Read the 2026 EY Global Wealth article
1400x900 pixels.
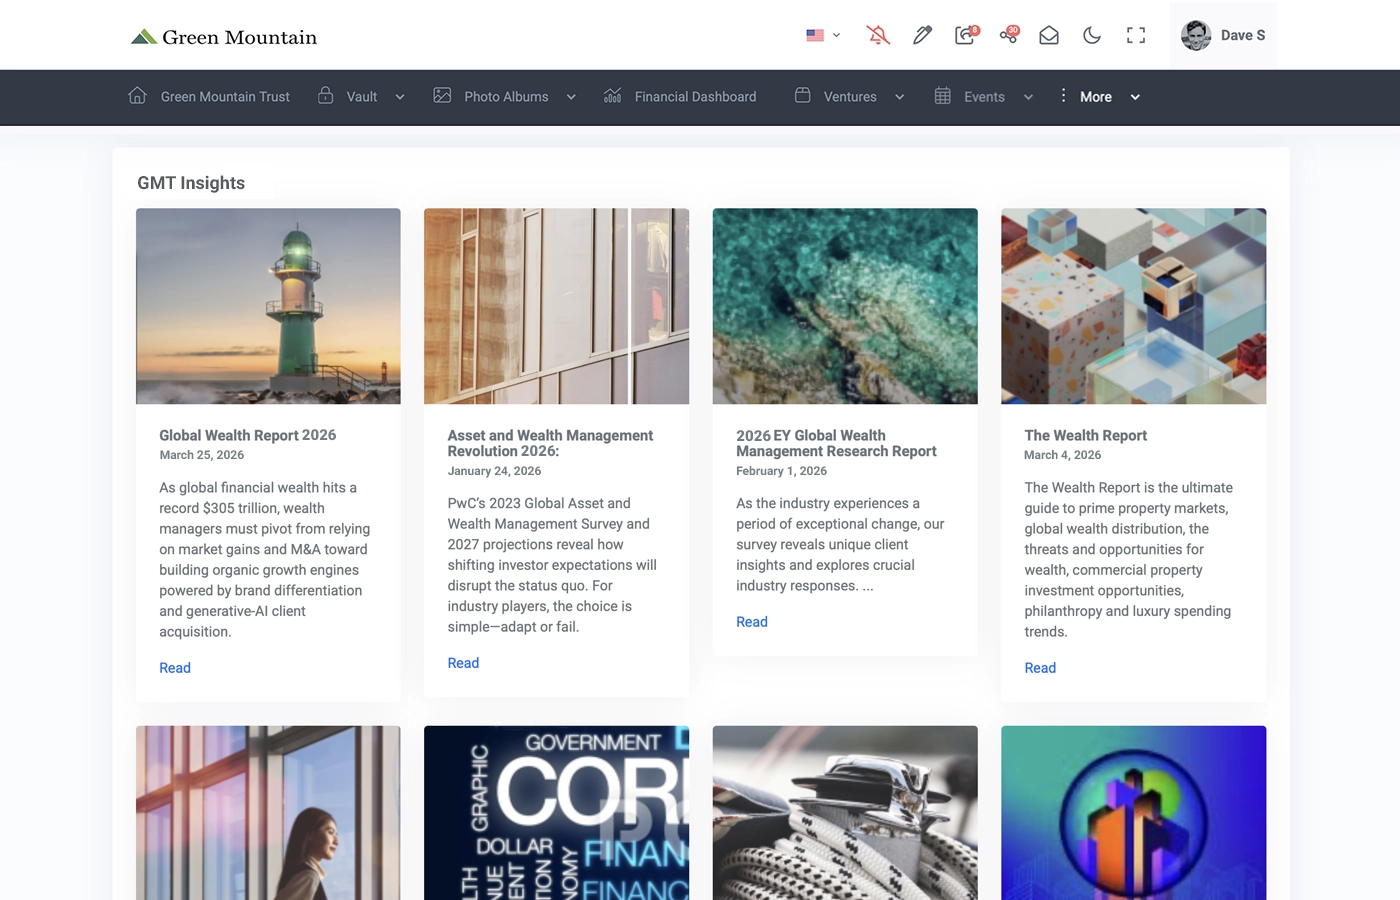[x=752, y=622]
